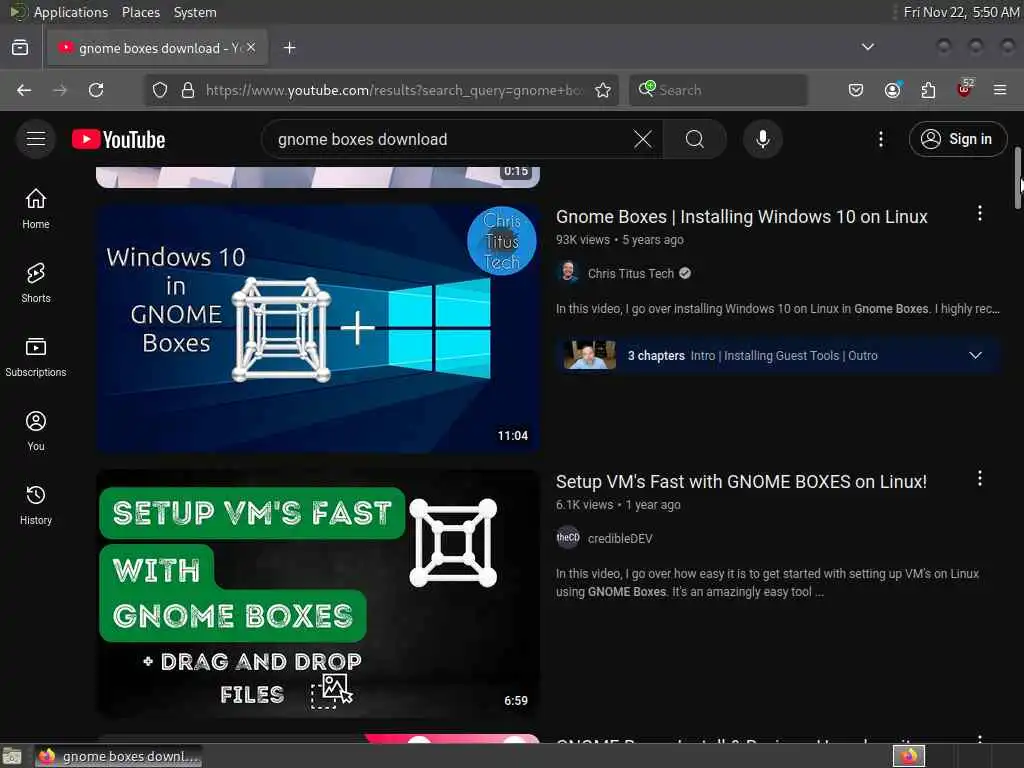Focus the browser Search box
The width and height of the screenshot is (1024, 768).
(x=718, y=90)
